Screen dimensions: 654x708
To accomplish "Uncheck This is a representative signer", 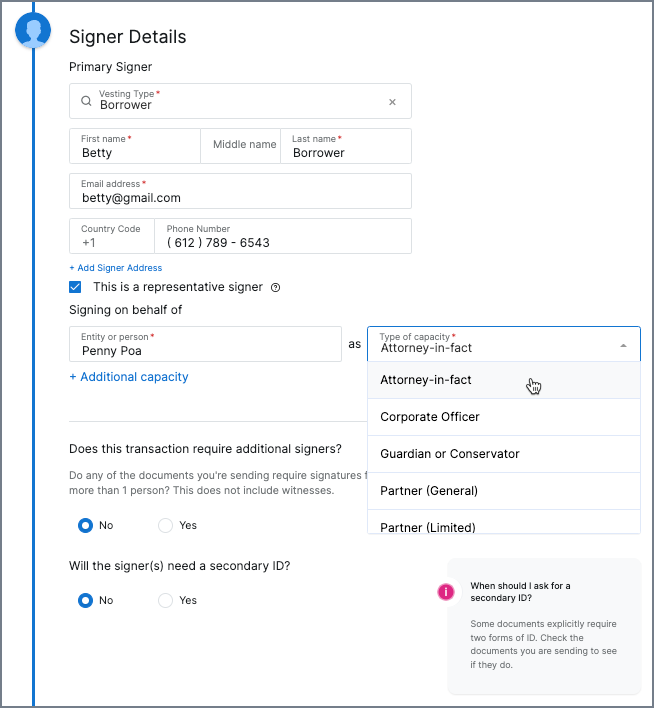I will (75, 287).
